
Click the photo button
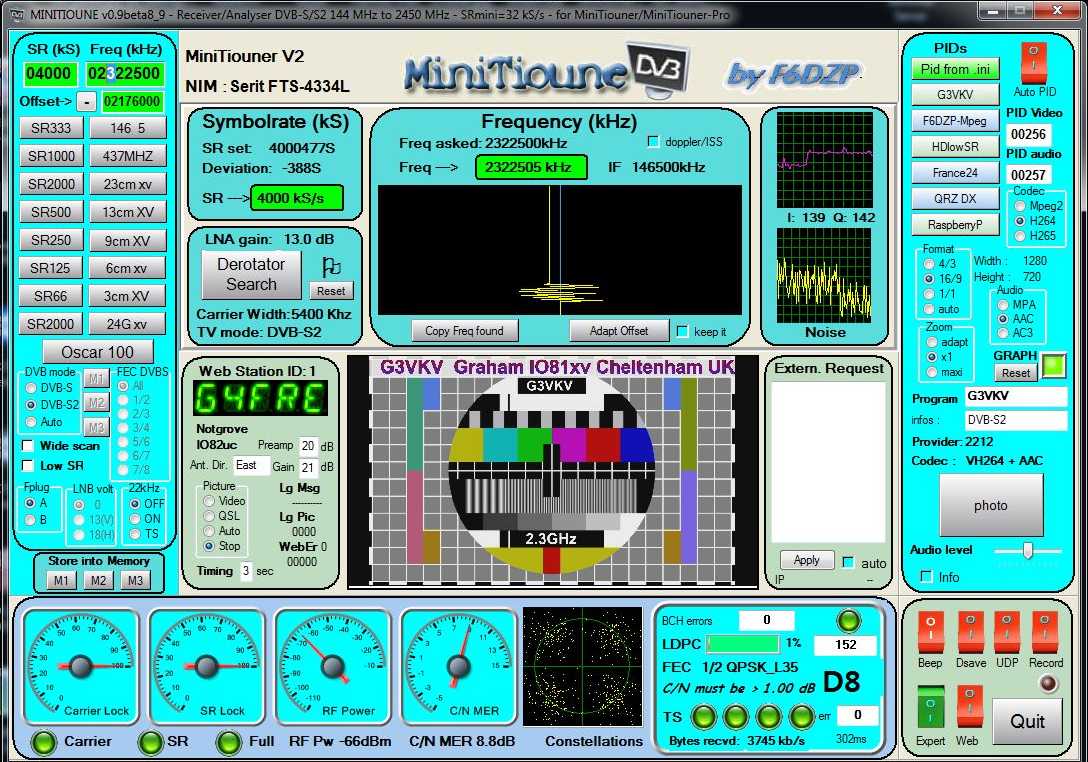point(991,505)
